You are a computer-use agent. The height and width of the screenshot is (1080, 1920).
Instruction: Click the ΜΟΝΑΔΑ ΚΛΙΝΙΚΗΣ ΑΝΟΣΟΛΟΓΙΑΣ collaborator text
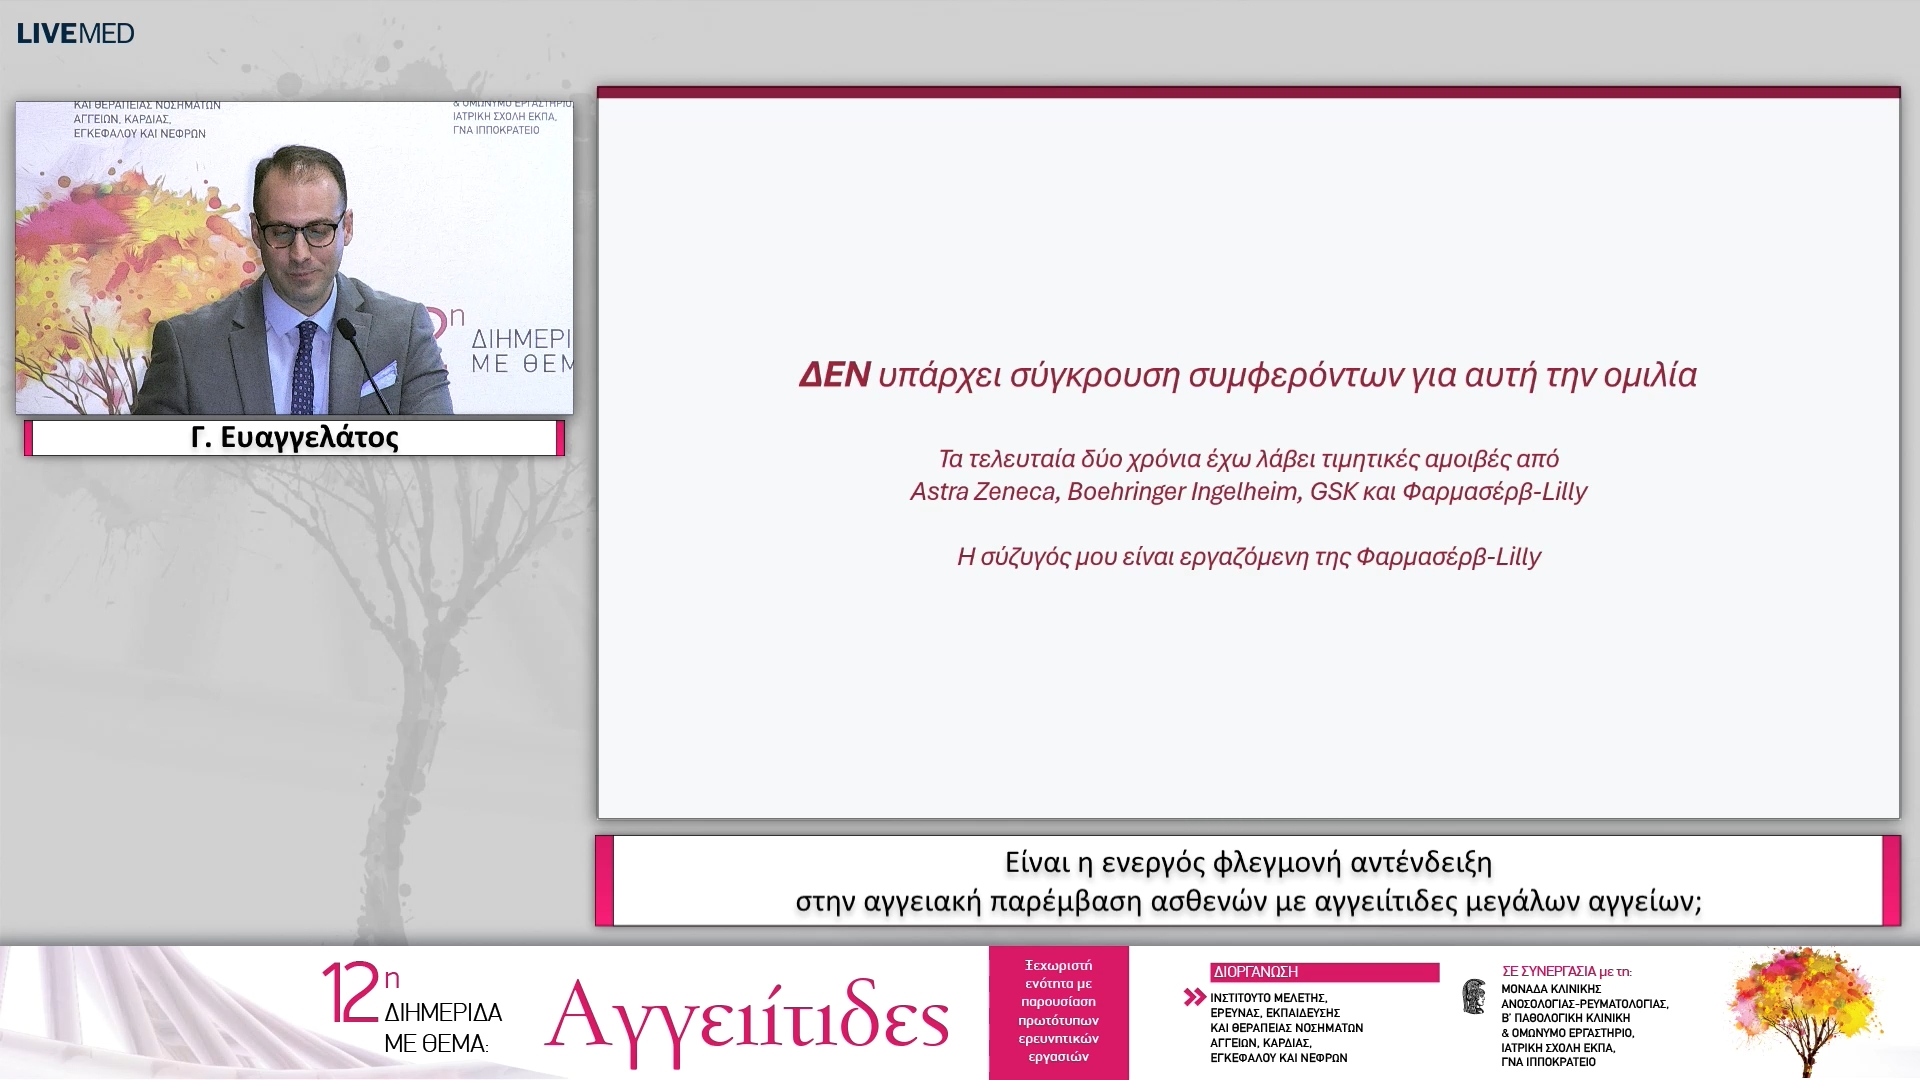(x=1584, y=1025)
